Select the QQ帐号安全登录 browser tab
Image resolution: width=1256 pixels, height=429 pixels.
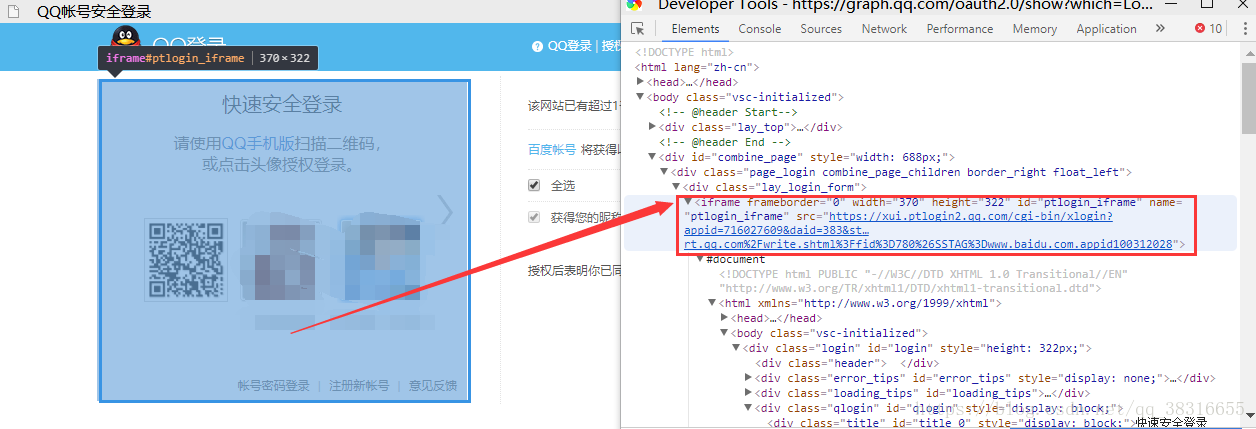tap(94, 12)
